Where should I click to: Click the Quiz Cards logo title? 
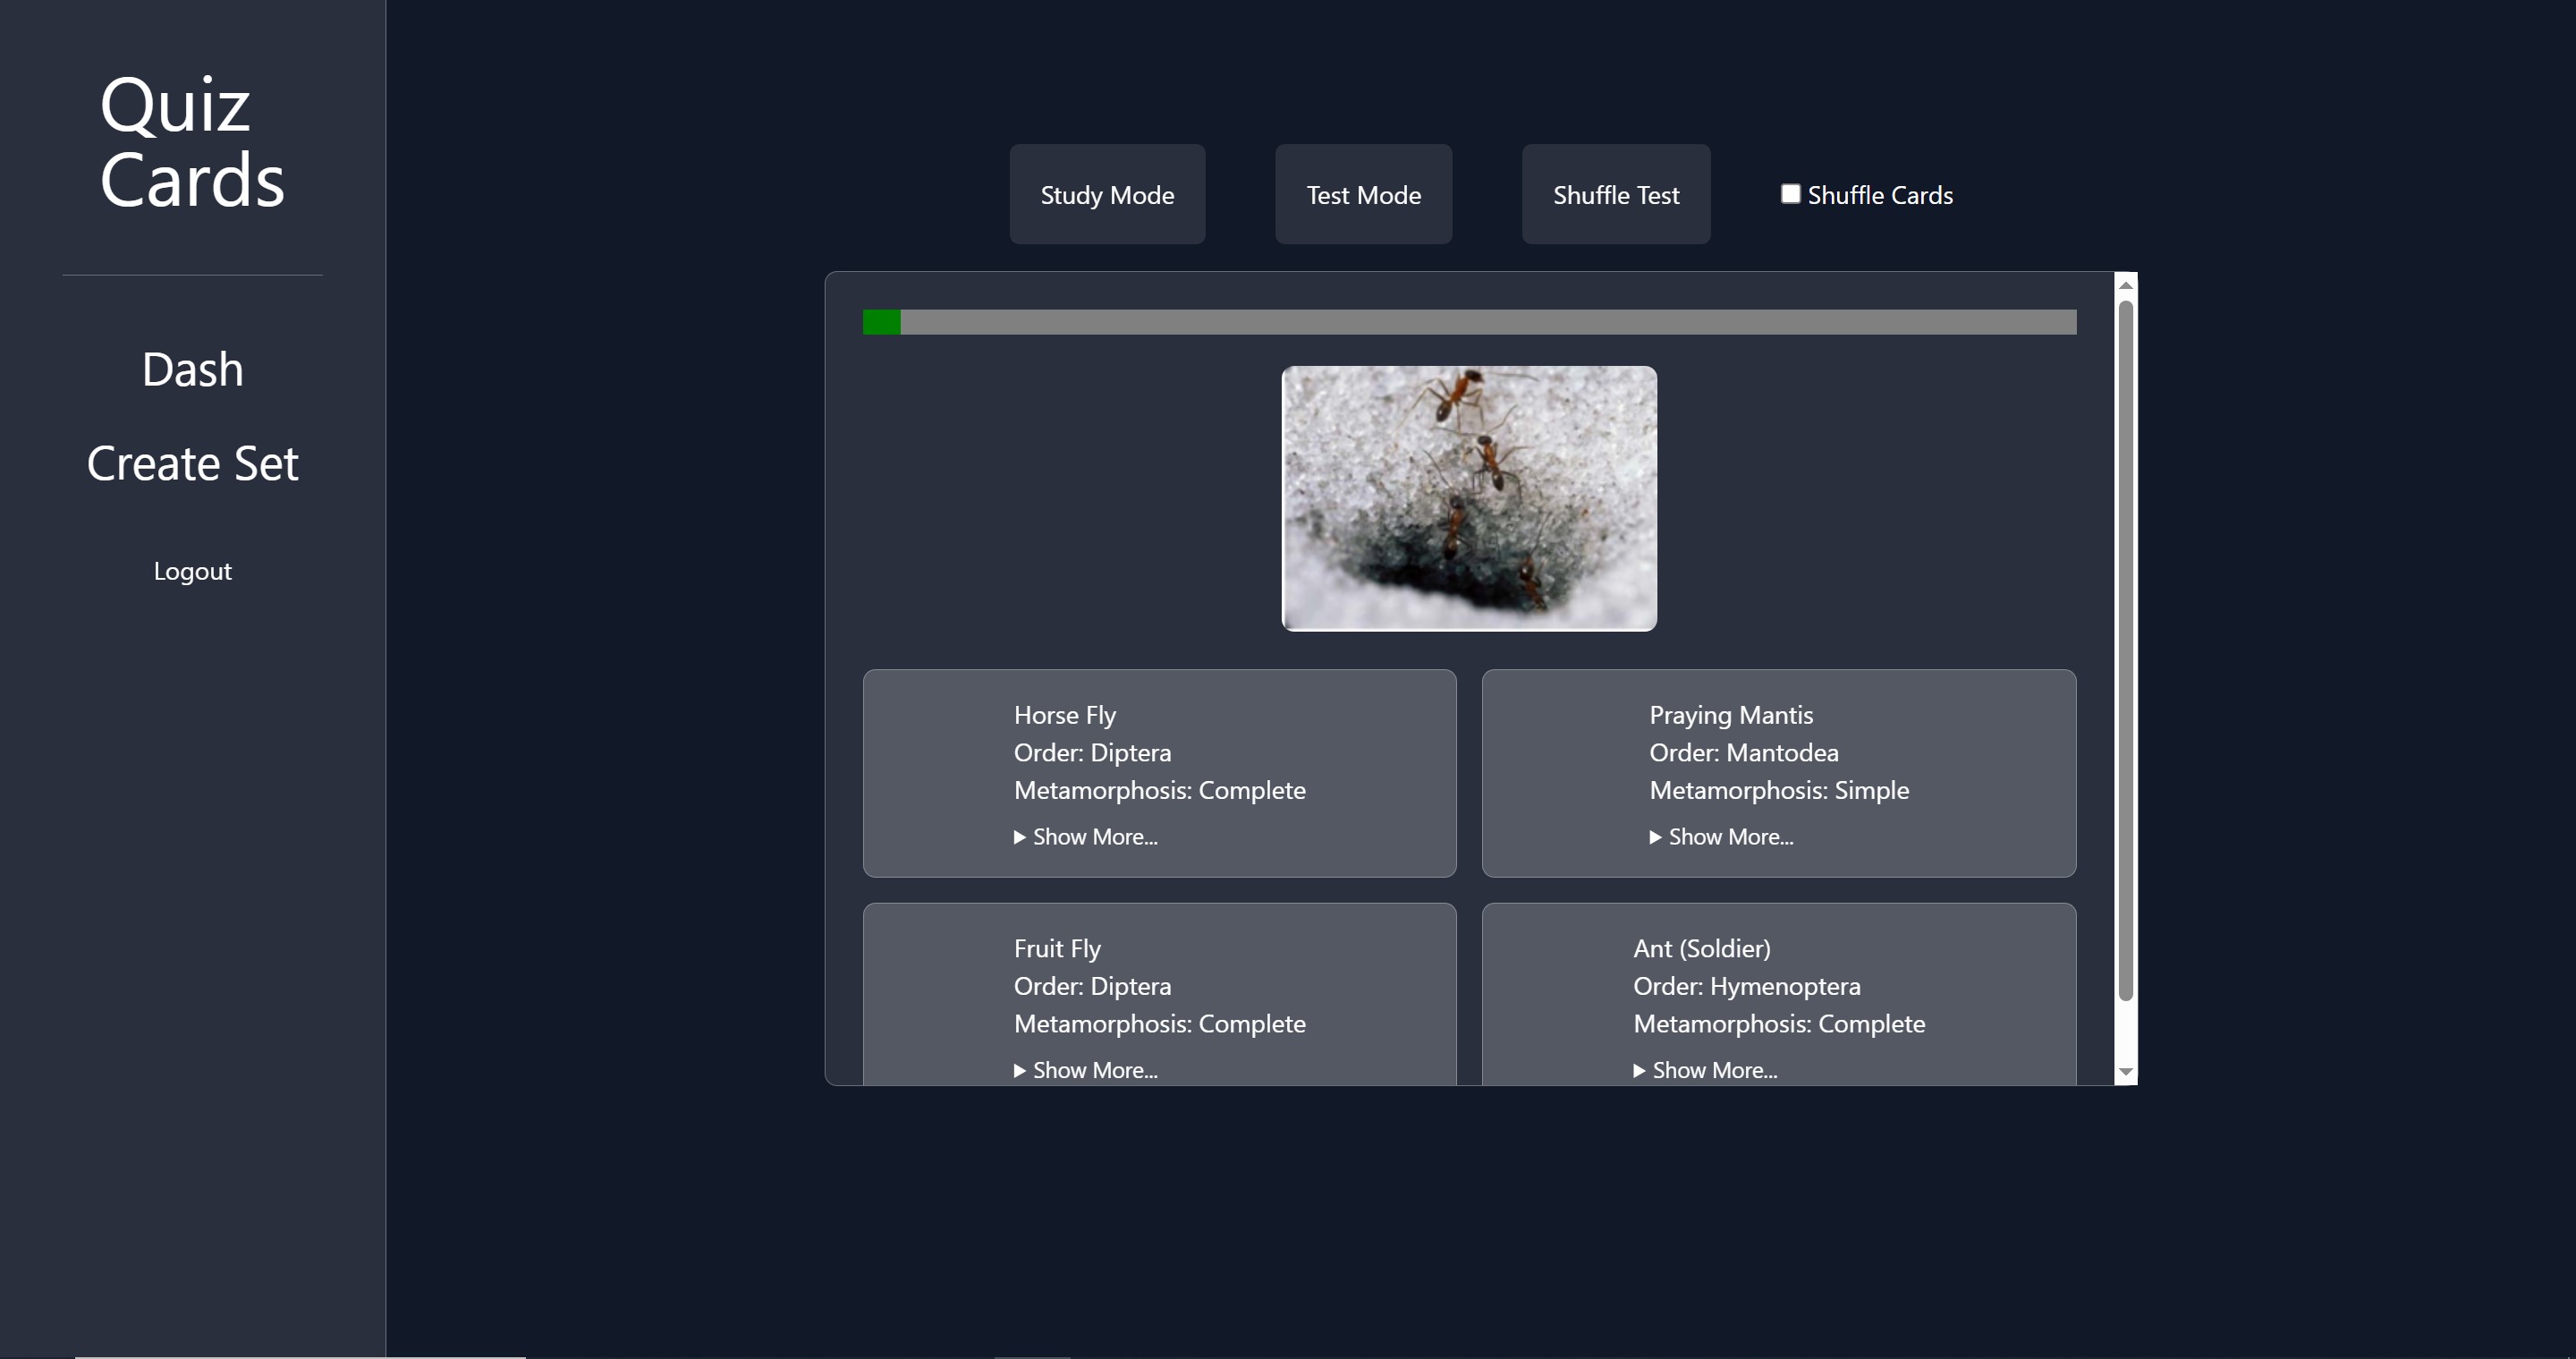pos(192,142)
